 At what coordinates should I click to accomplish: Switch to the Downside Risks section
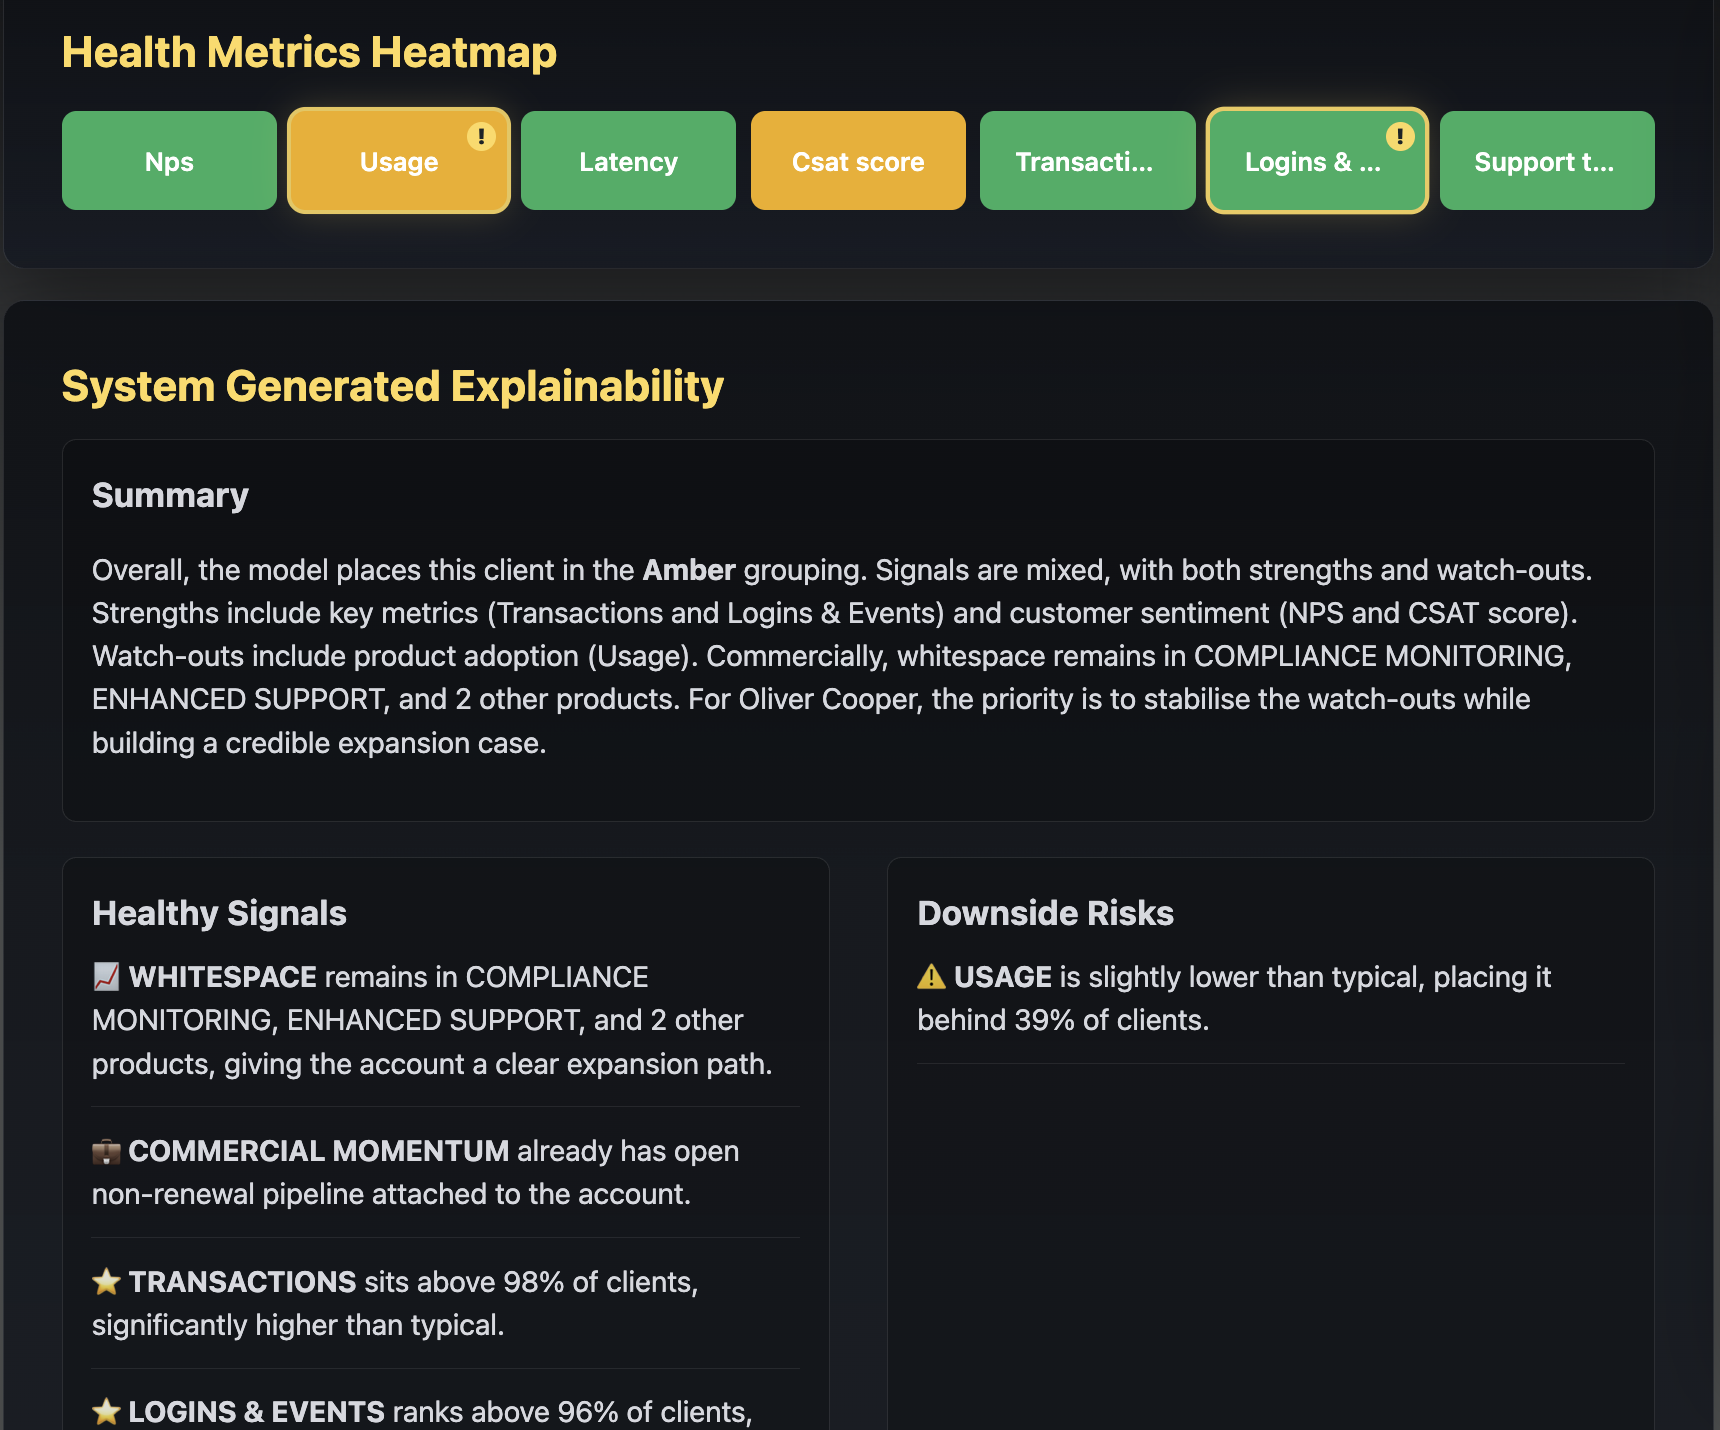[1046, 913]
